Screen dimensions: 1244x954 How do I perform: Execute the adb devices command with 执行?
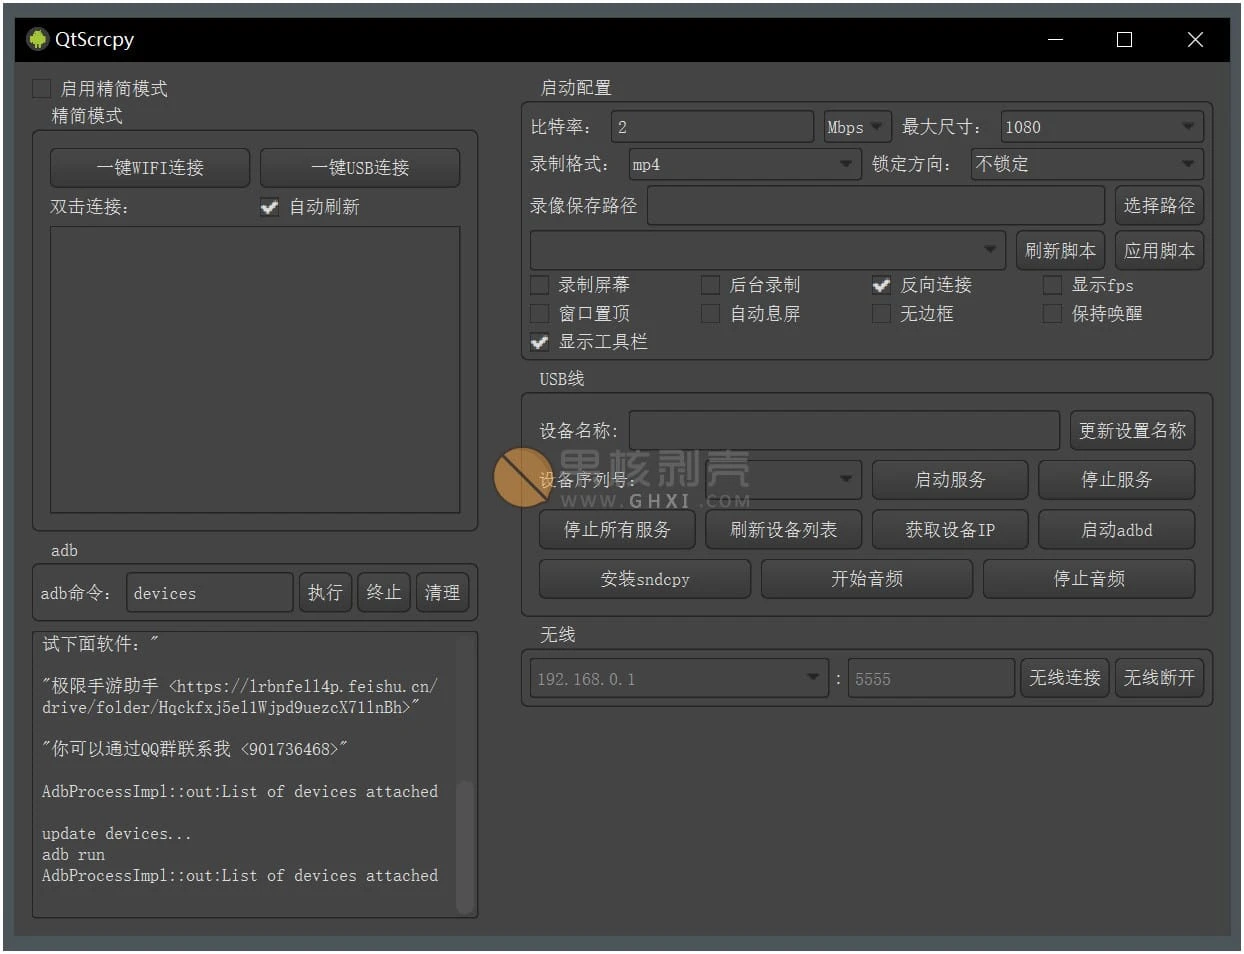(325, 592)
